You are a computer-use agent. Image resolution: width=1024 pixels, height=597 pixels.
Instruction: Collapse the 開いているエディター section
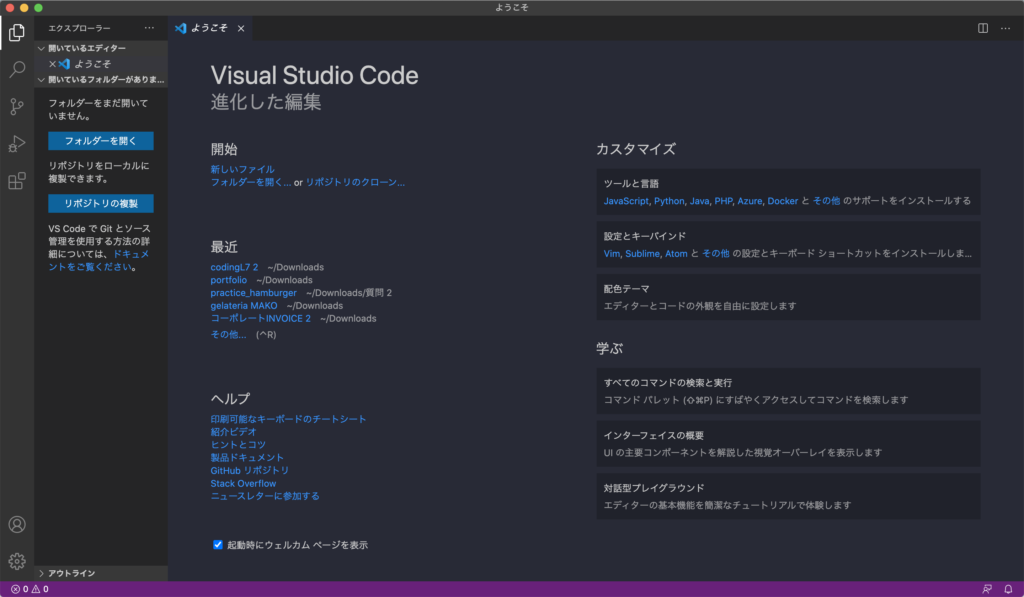pos(101,48)
